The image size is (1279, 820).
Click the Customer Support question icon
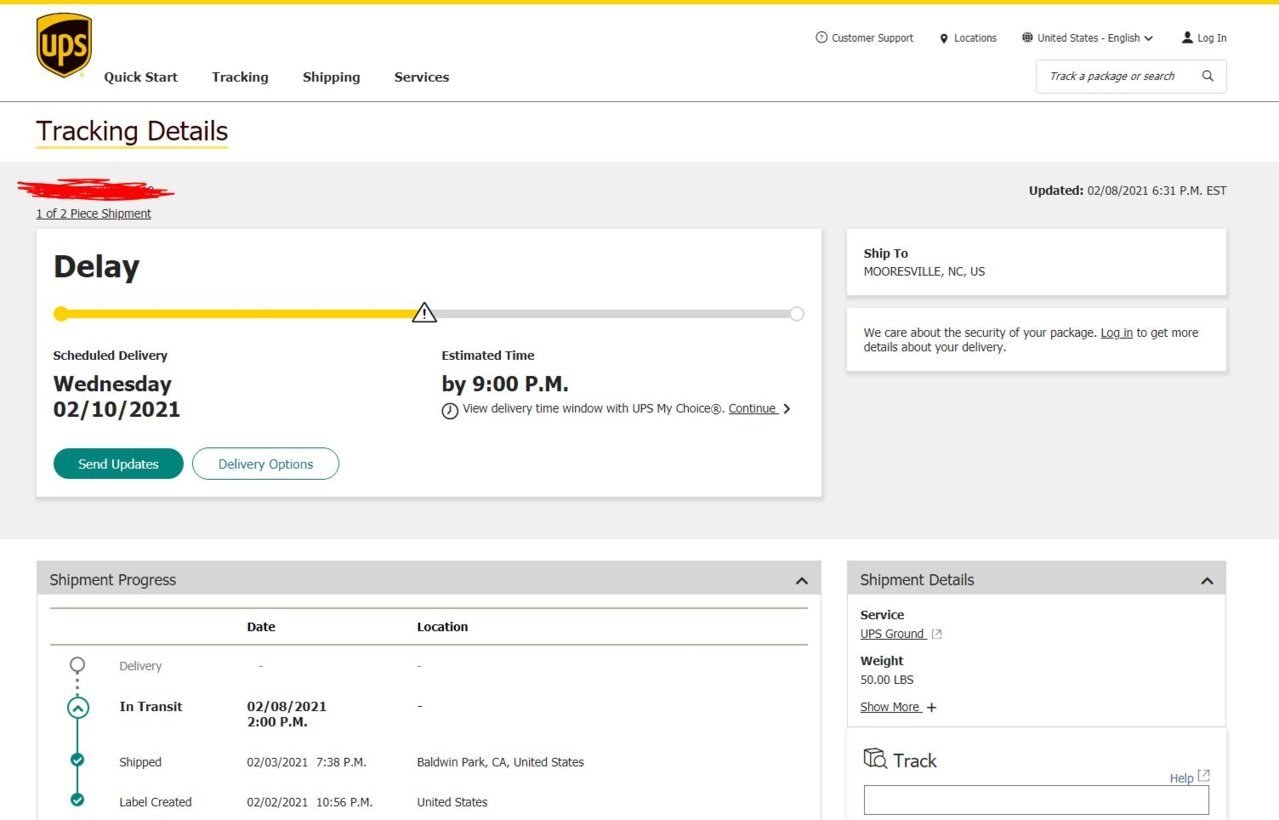[x=822, y=38]
